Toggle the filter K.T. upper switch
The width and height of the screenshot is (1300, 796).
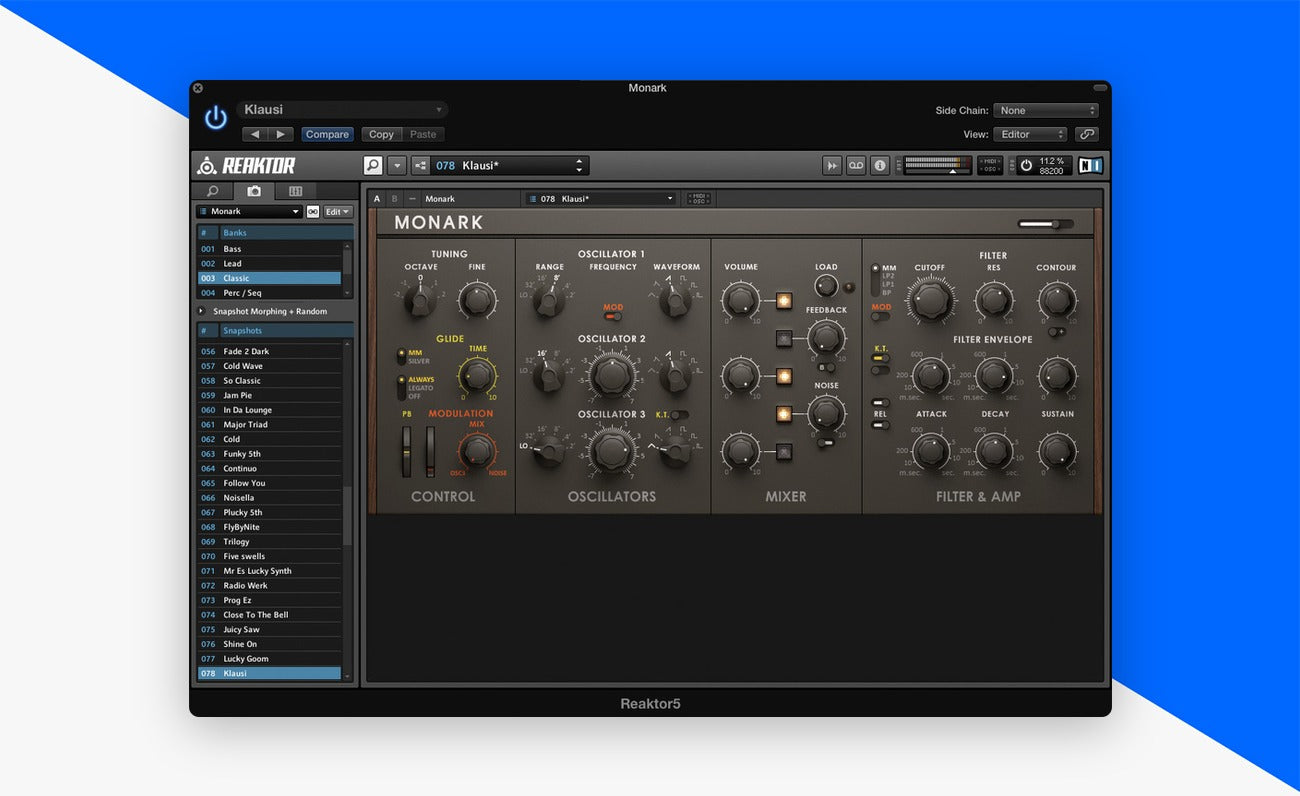coord(881,358)
